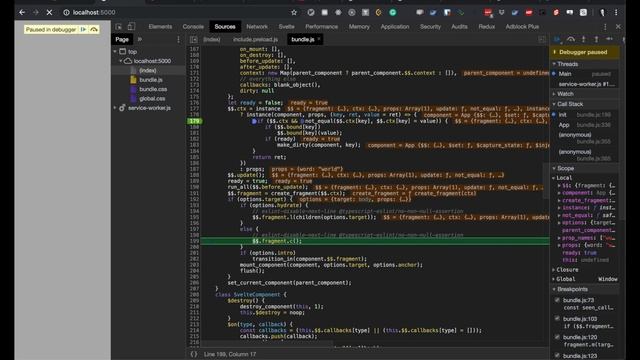Toggle the breakpoint on line 179 gutter
Image resolution: width=640 pixels, height=360 pixels.
(x=194, y=121)
